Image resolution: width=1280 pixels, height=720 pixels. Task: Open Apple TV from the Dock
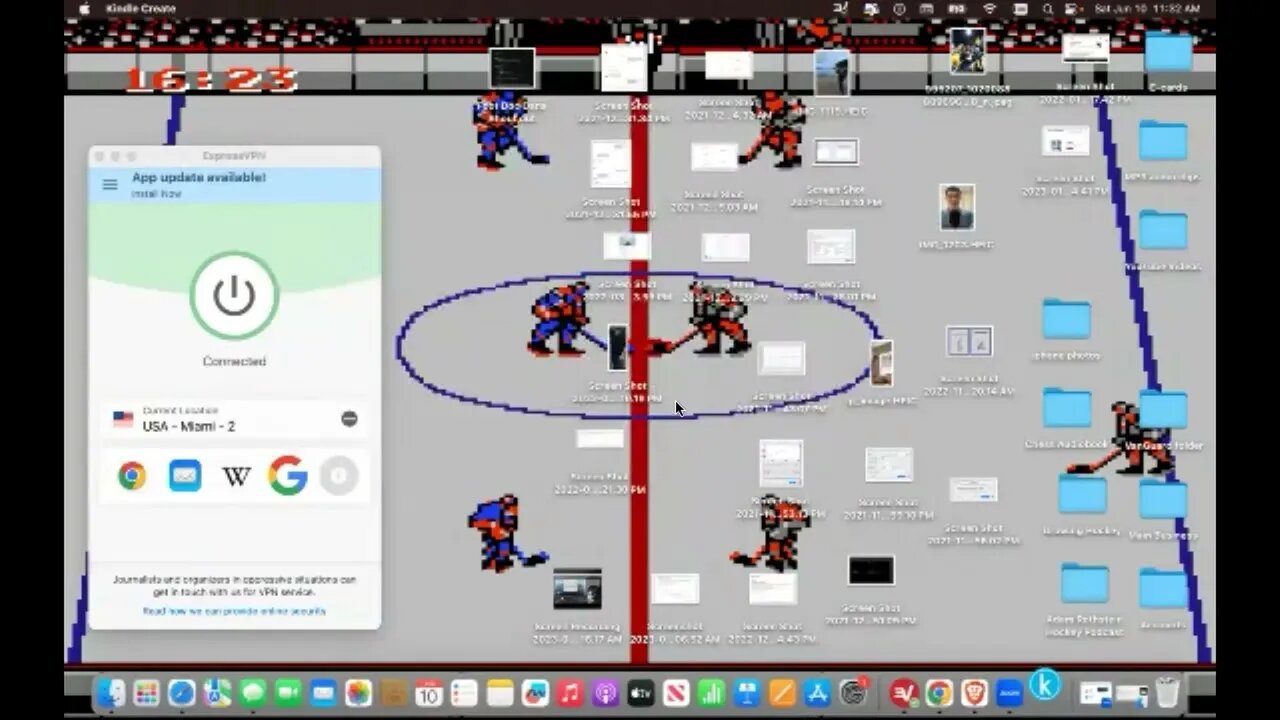tap(641, 693)
